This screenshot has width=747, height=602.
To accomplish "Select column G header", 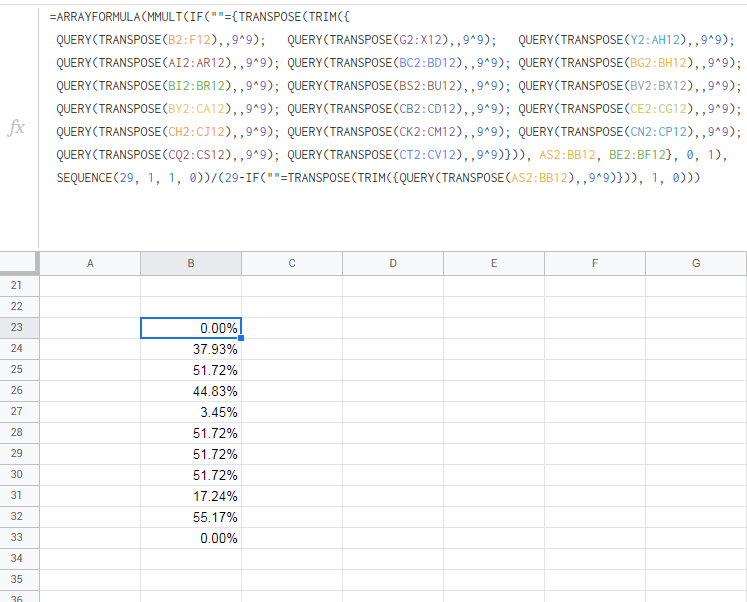I will pos(696,263).
